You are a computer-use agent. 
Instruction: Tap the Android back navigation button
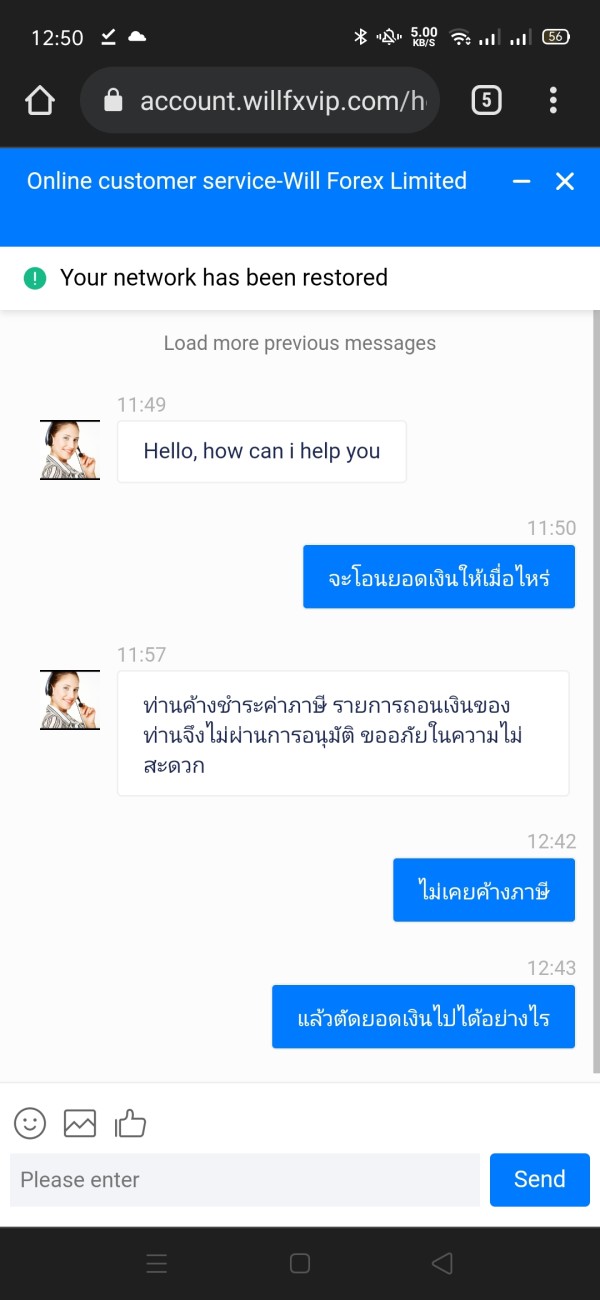pos(442,1263)
